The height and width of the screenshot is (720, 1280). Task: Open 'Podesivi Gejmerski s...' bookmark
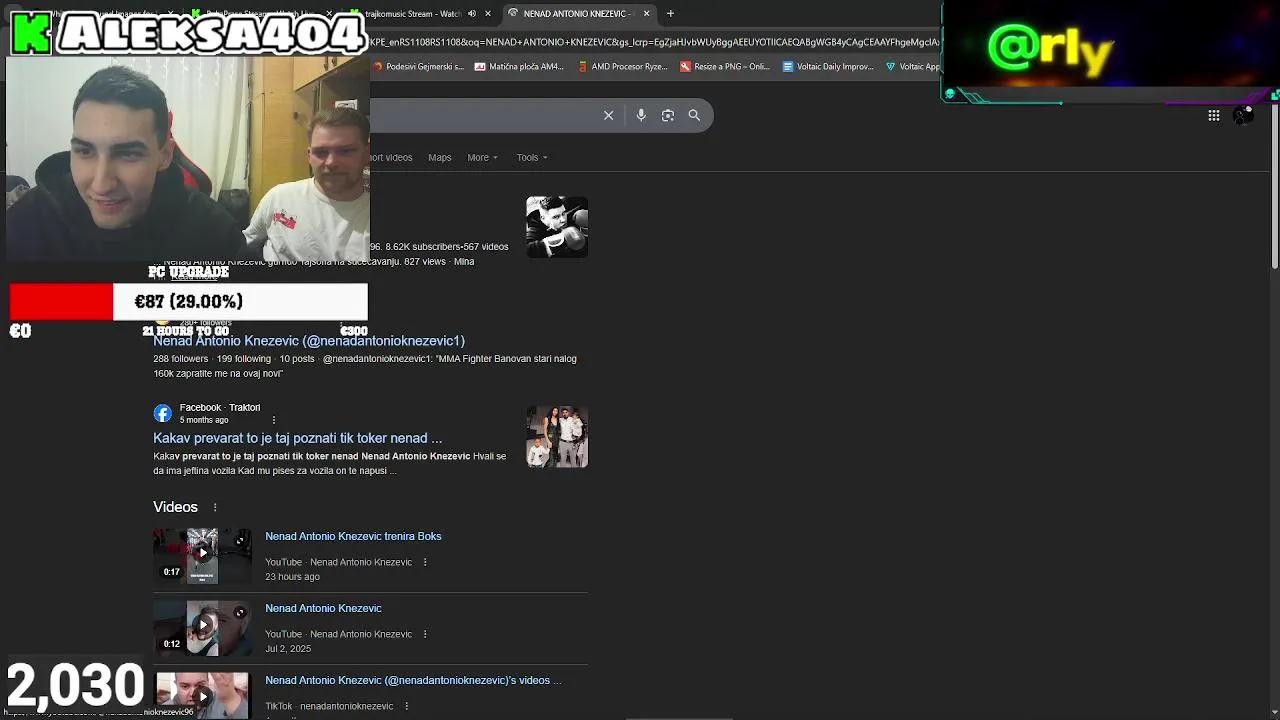[417, 67]
